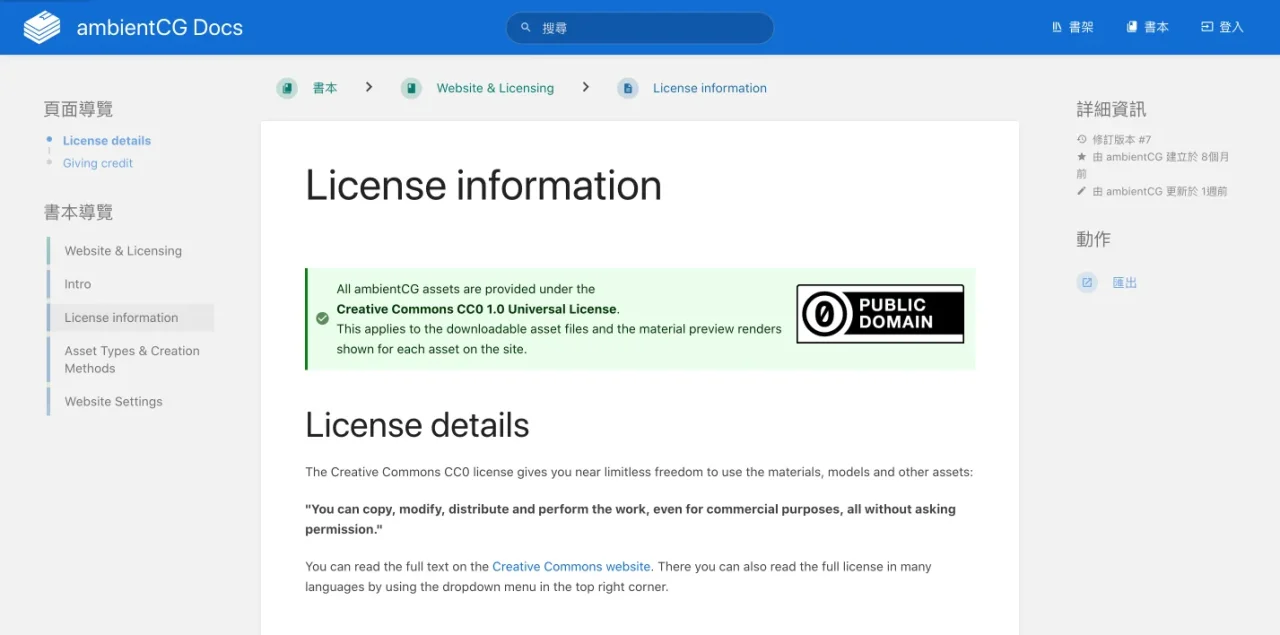Click the License information breadcrumb page icon
Image resolution: width=1280 pixels, height=635 pixels.
click(x=628, y=88)
